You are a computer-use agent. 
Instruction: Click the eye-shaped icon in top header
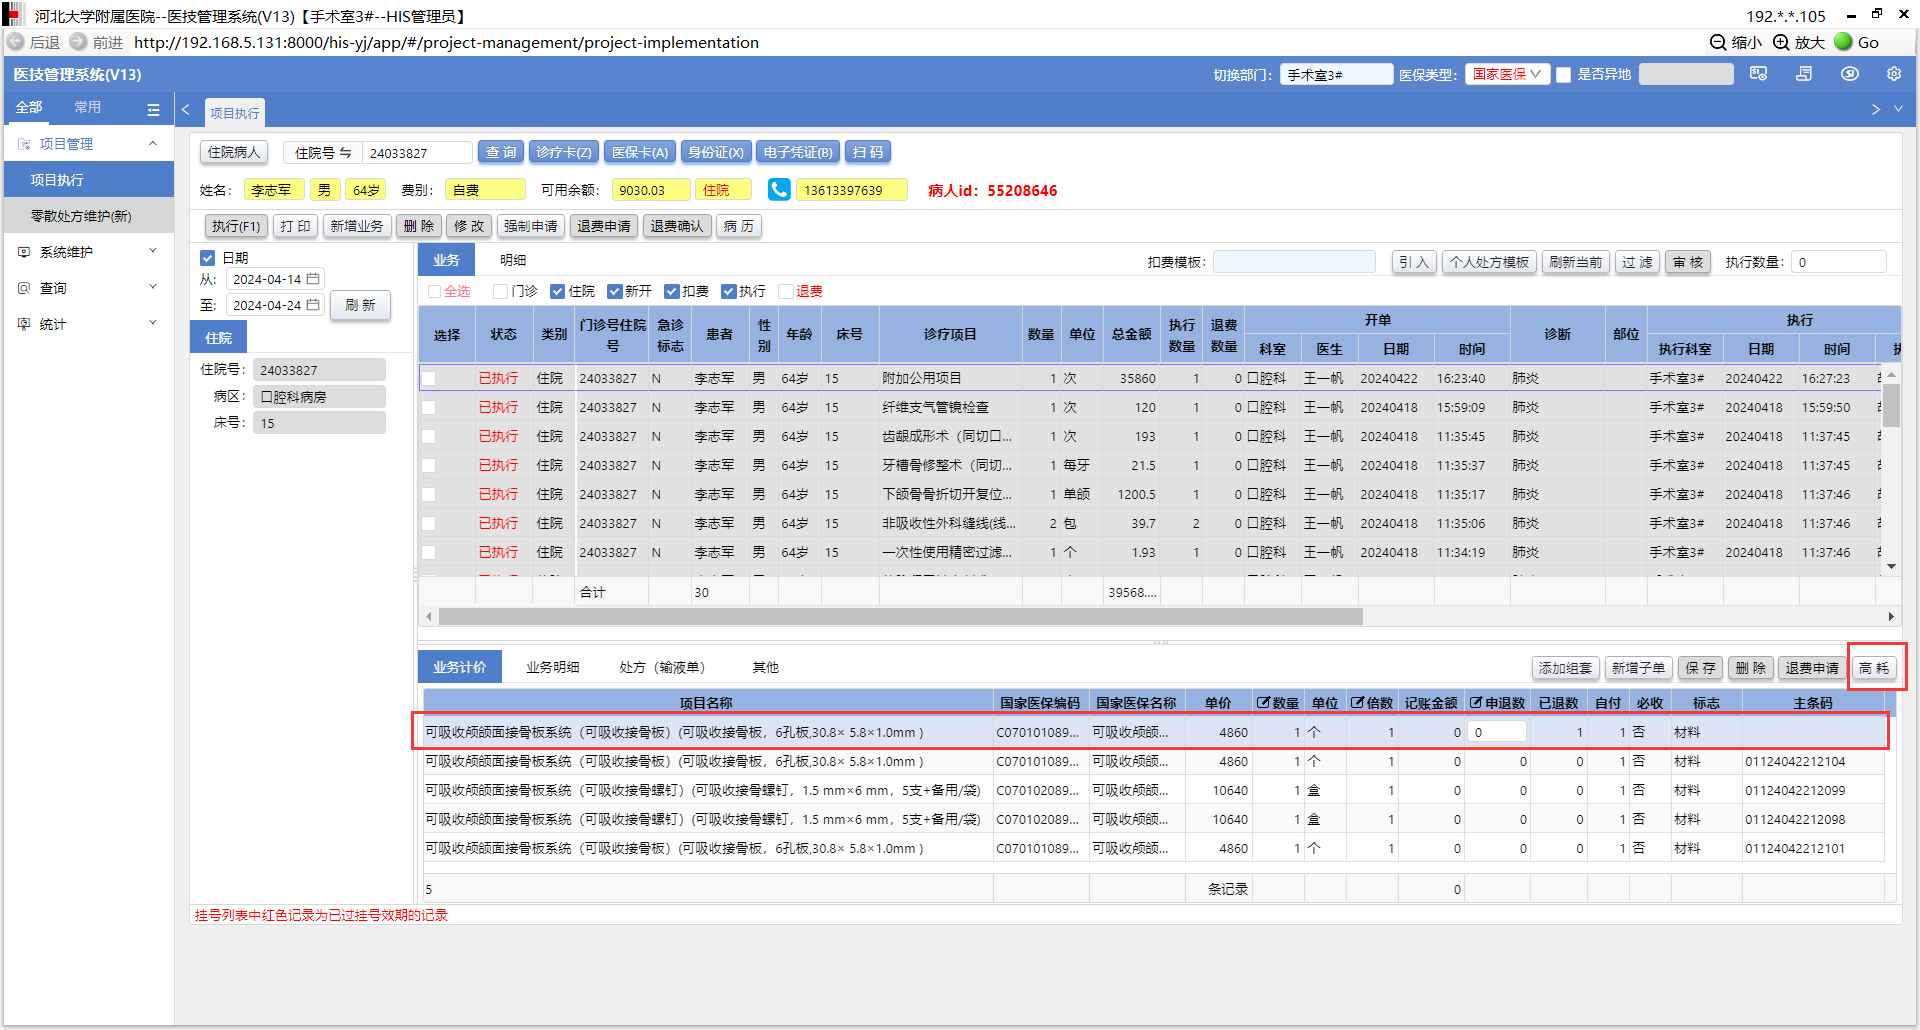[1849, 74]
